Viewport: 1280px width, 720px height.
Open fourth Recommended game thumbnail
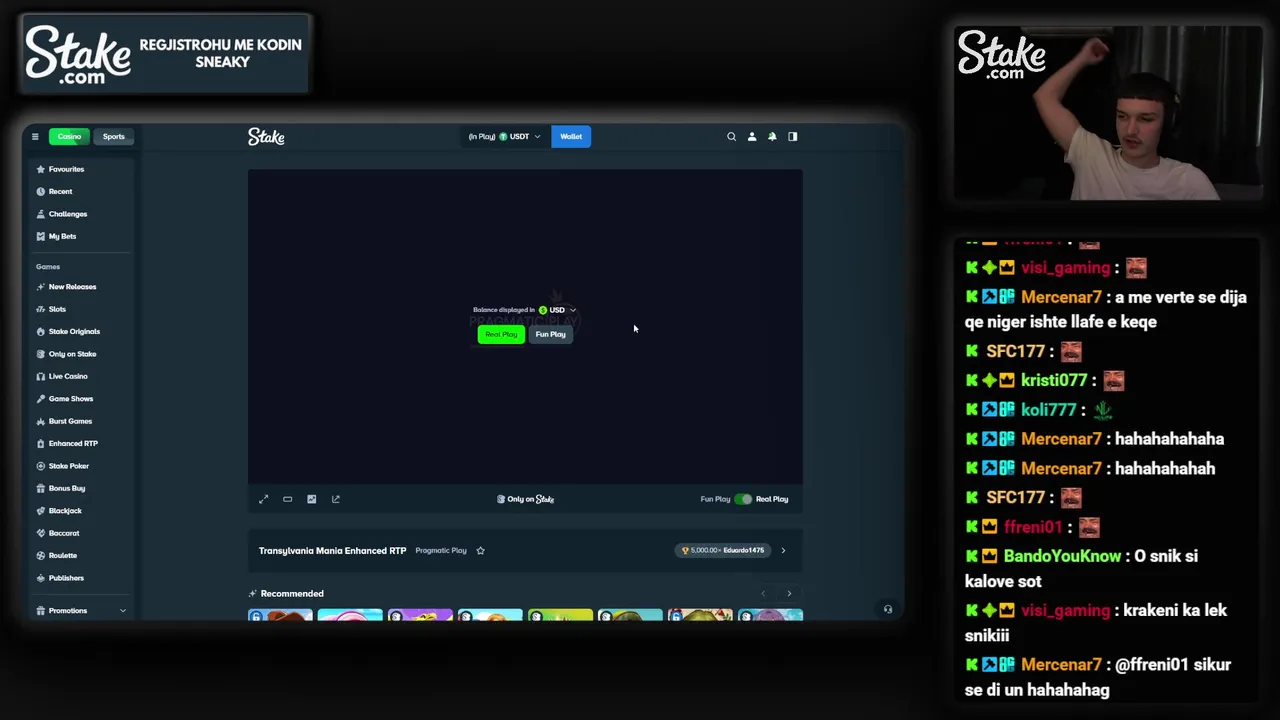490,615
